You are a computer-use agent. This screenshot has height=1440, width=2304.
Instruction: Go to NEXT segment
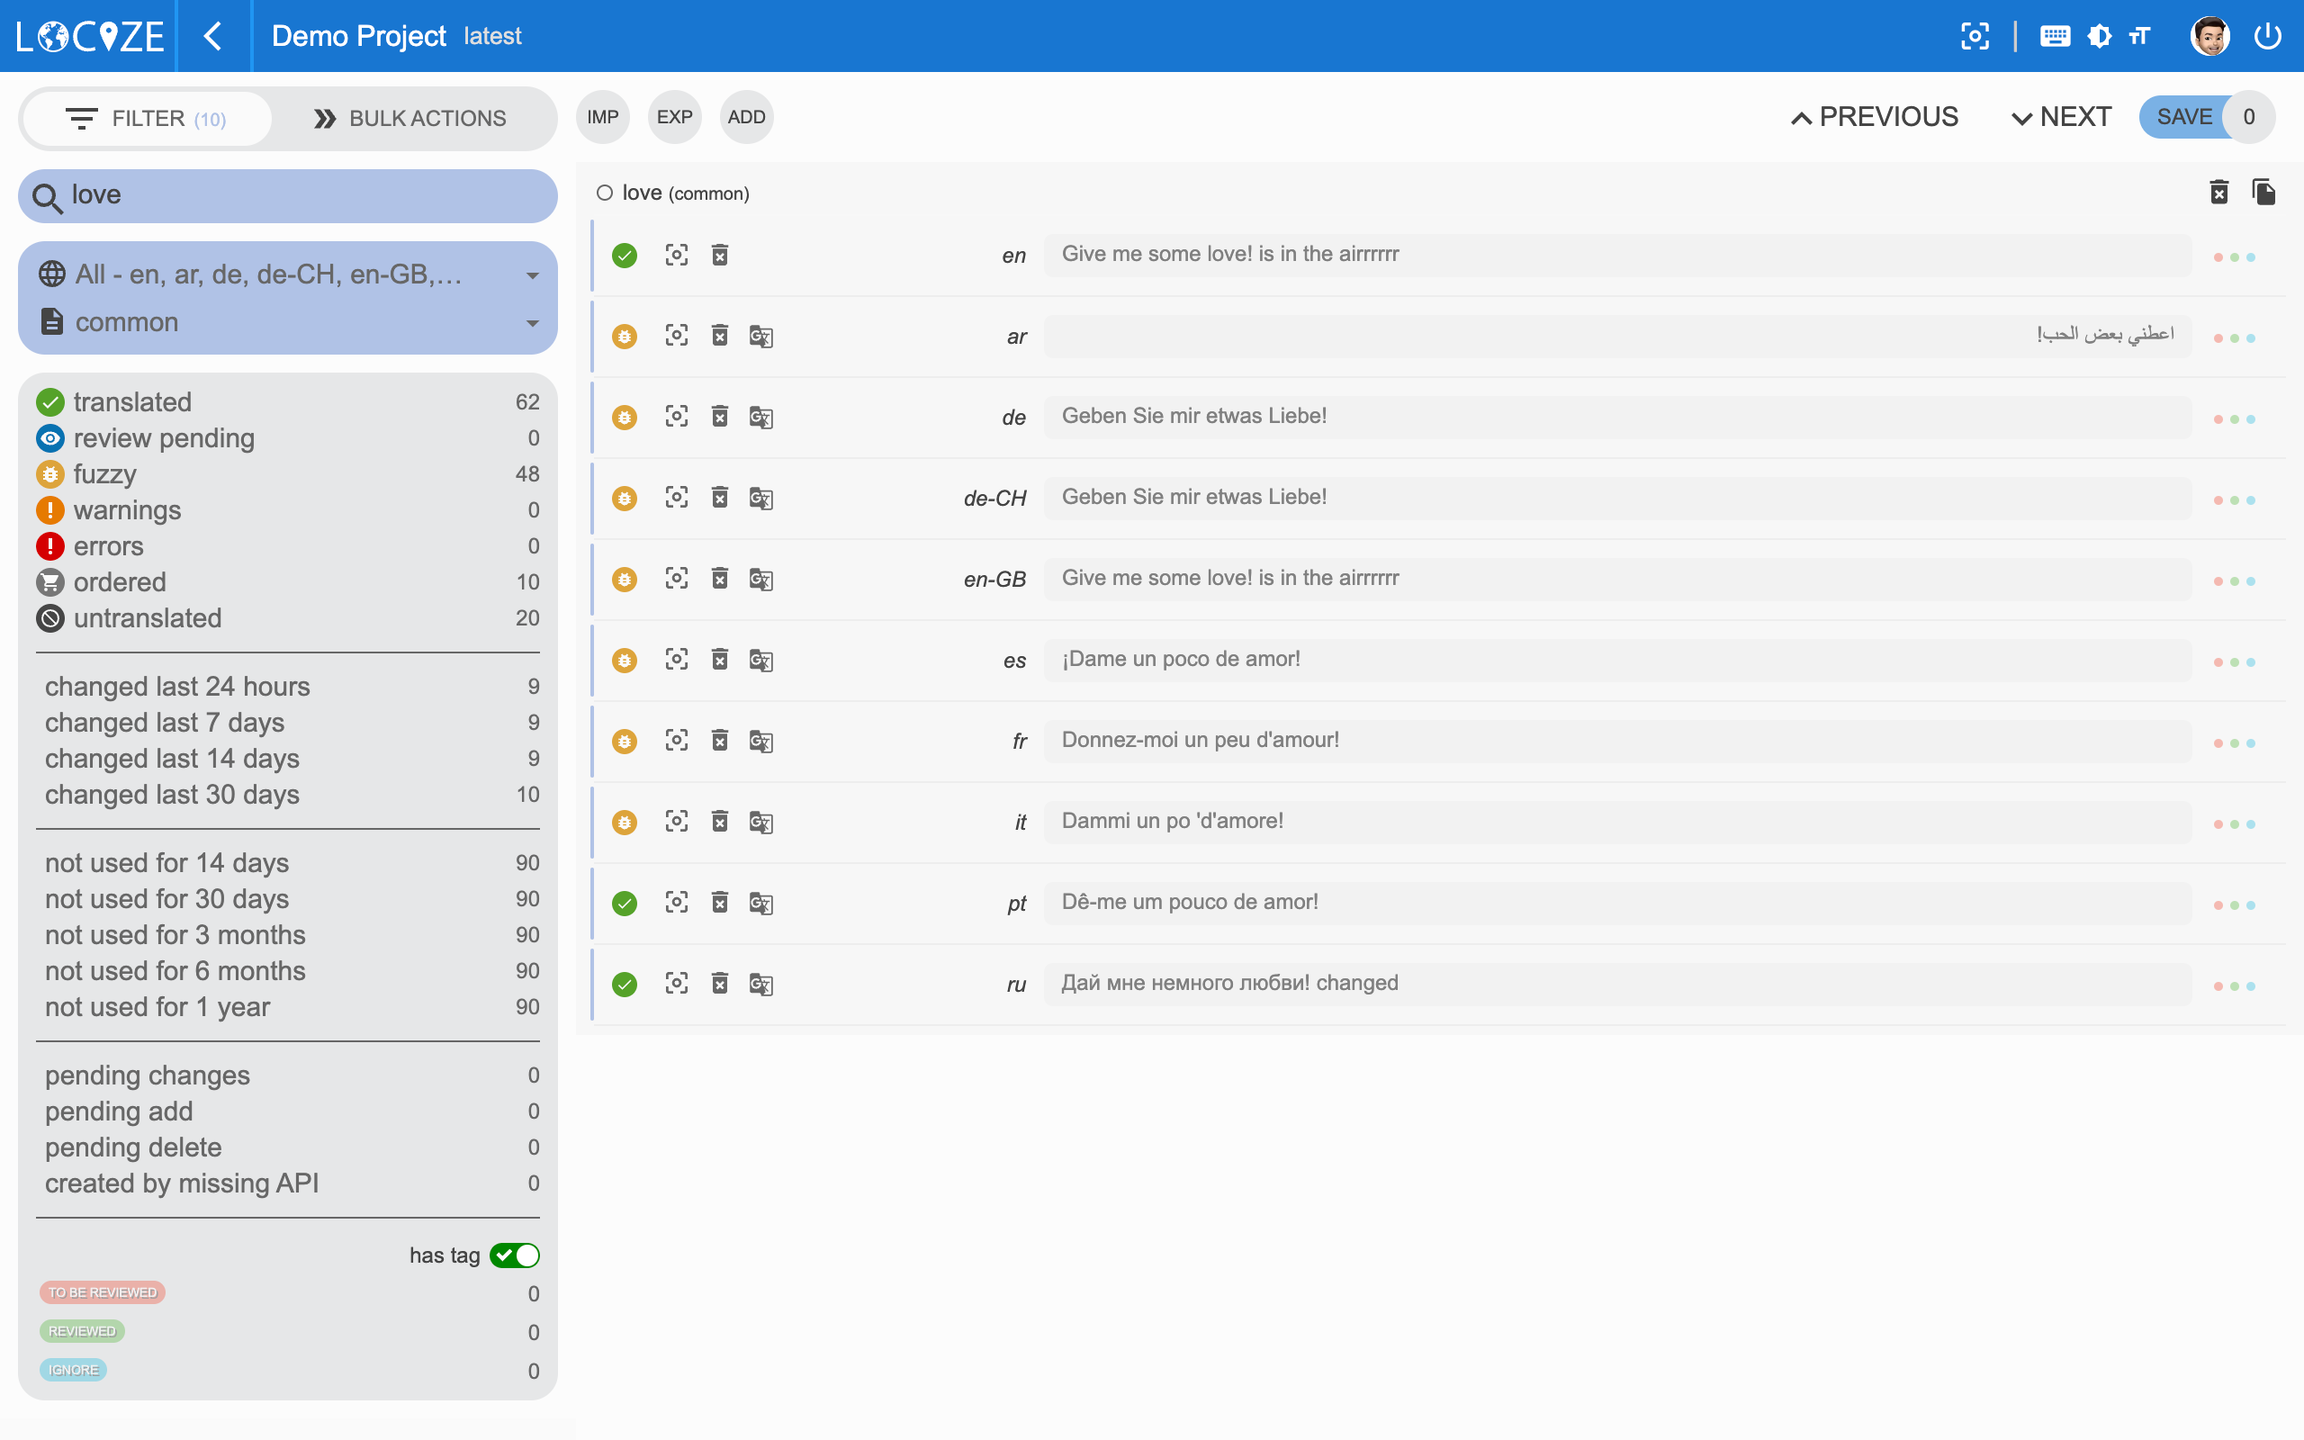click(x=2061, y=117)
